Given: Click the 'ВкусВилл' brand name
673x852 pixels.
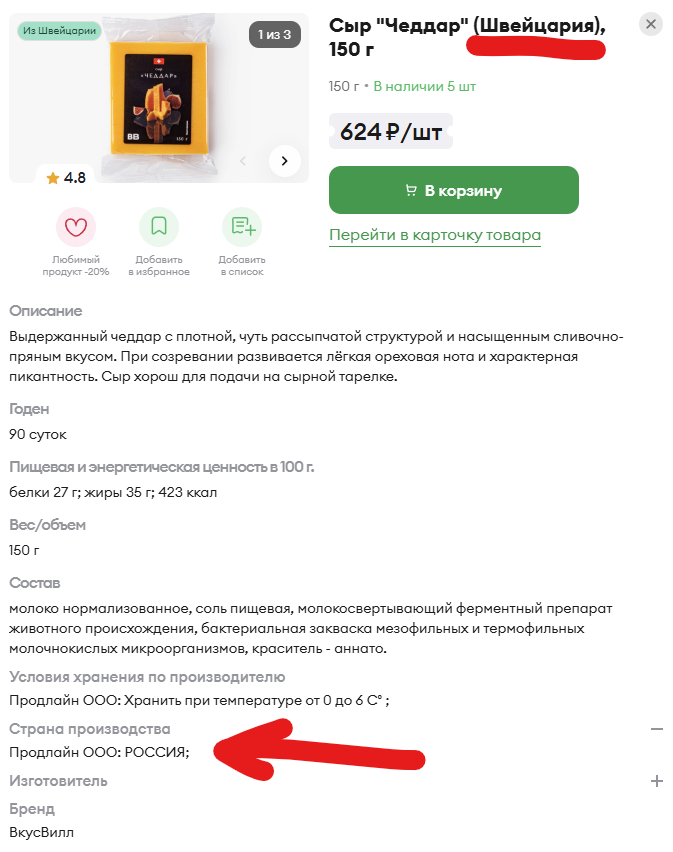Looking at the screenshot, I should (41, 832).
